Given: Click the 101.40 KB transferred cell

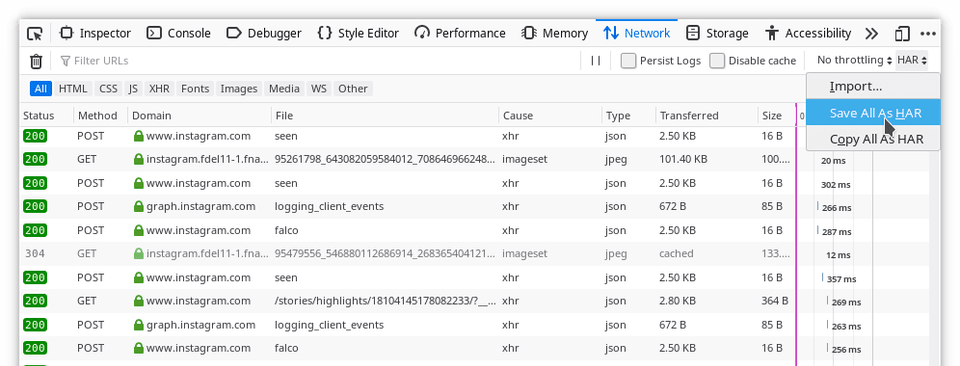Looking at the screenshot, I should (683, 159).
